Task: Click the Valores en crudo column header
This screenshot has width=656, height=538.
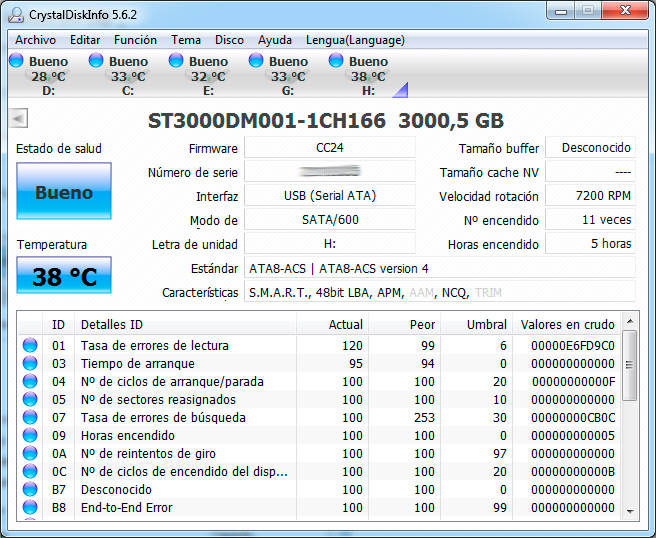Action: pos(567,324)
